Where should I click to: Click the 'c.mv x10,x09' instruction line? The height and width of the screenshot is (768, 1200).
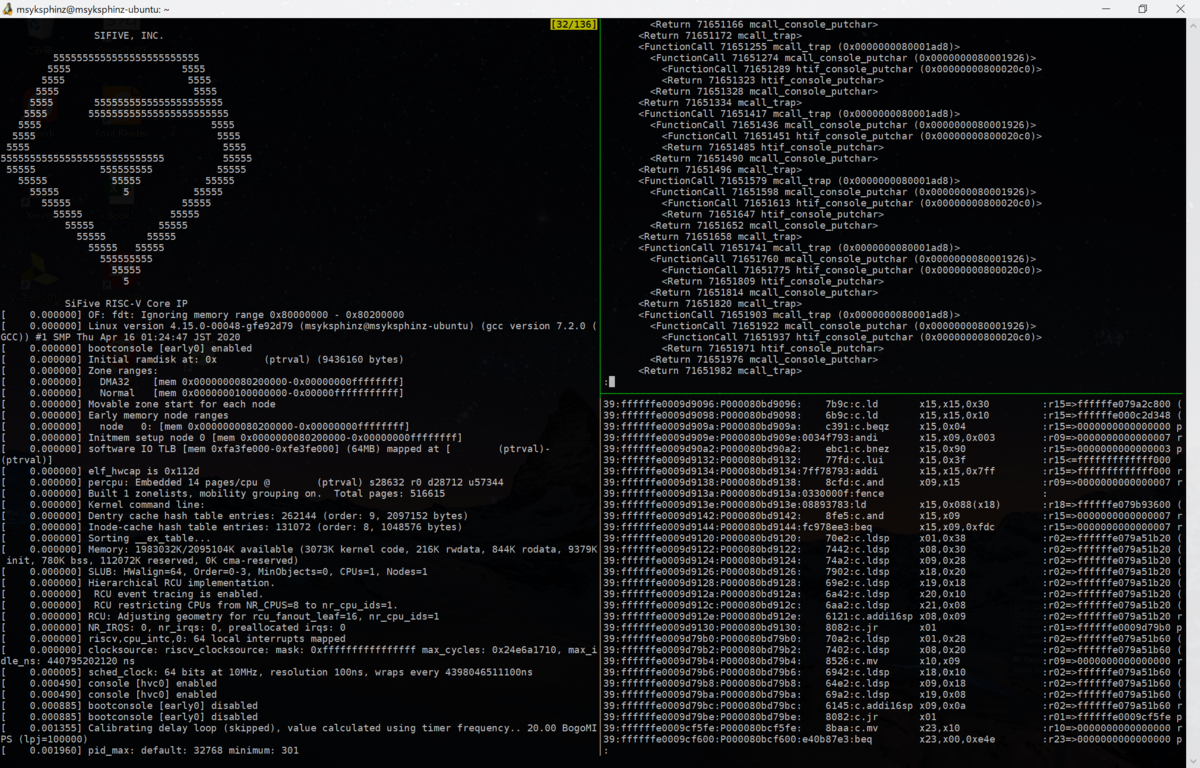point(891,661)
